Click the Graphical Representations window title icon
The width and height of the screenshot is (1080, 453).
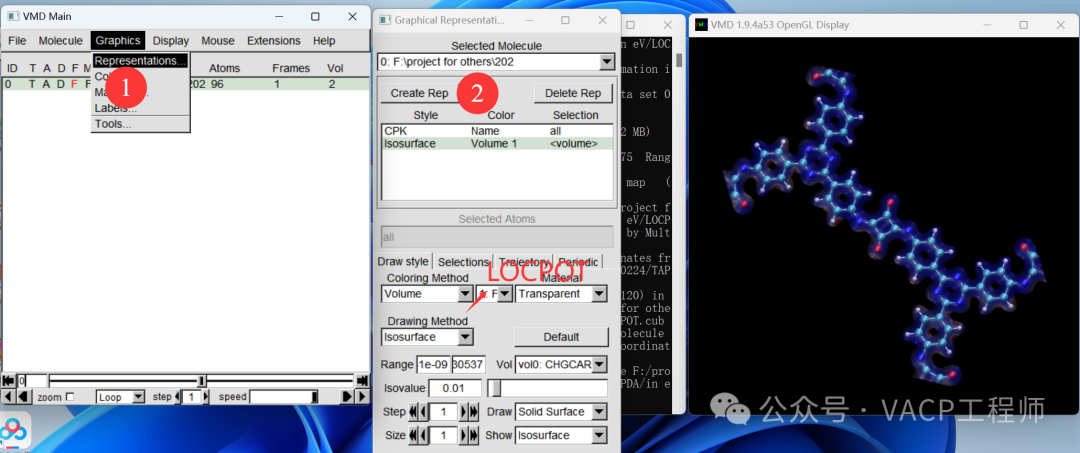385,20
